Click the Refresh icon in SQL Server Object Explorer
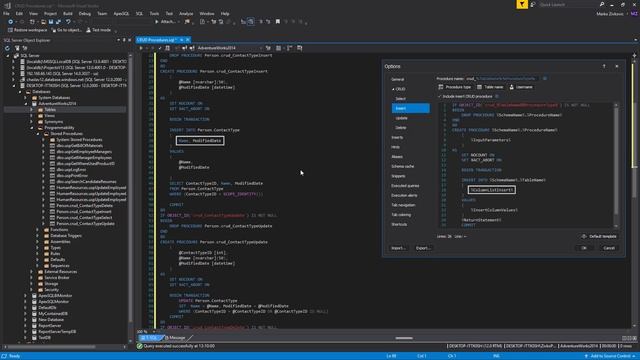This screenshot has height=360, width=640. (7, 48)
